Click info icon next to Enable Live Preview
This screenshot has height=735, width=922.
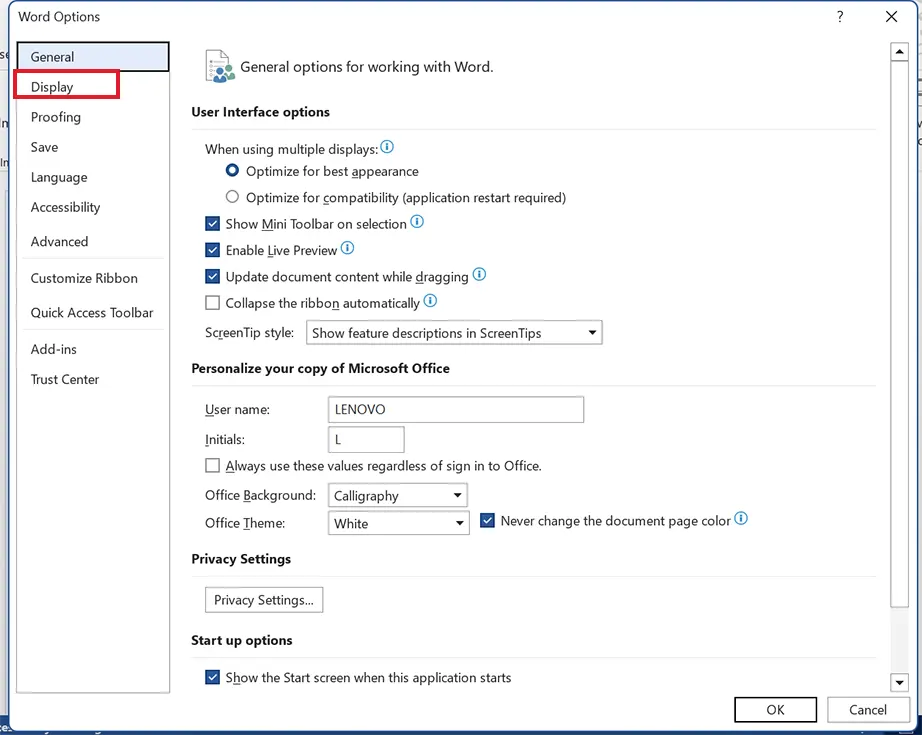pyautogui.click(x=348, y=248)
